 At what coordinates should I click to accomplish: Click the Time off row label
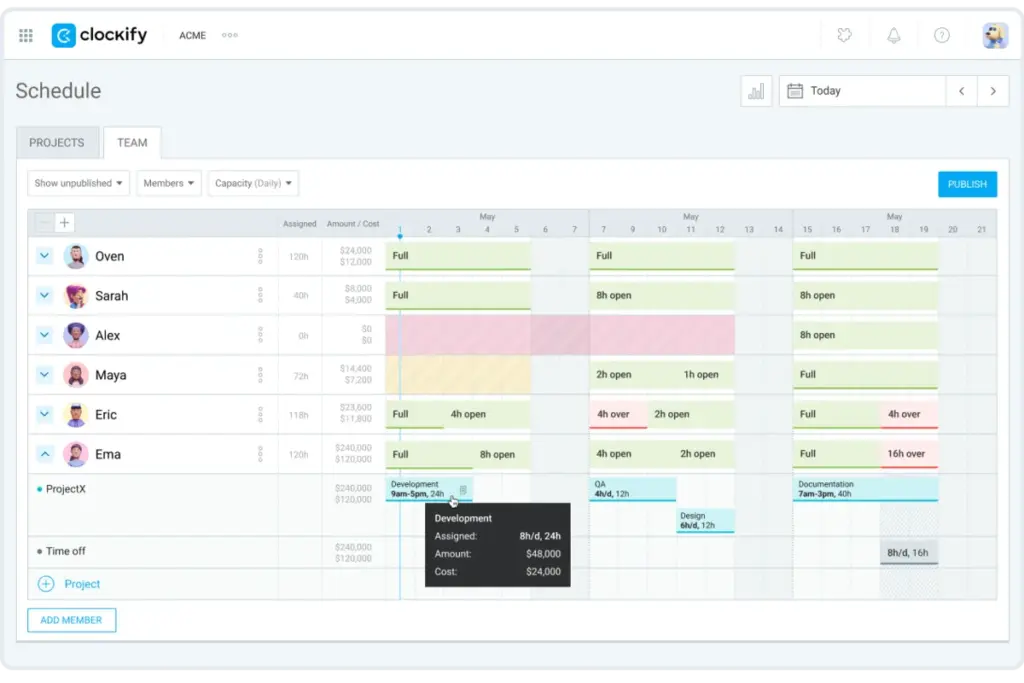(x=65, y=551)
